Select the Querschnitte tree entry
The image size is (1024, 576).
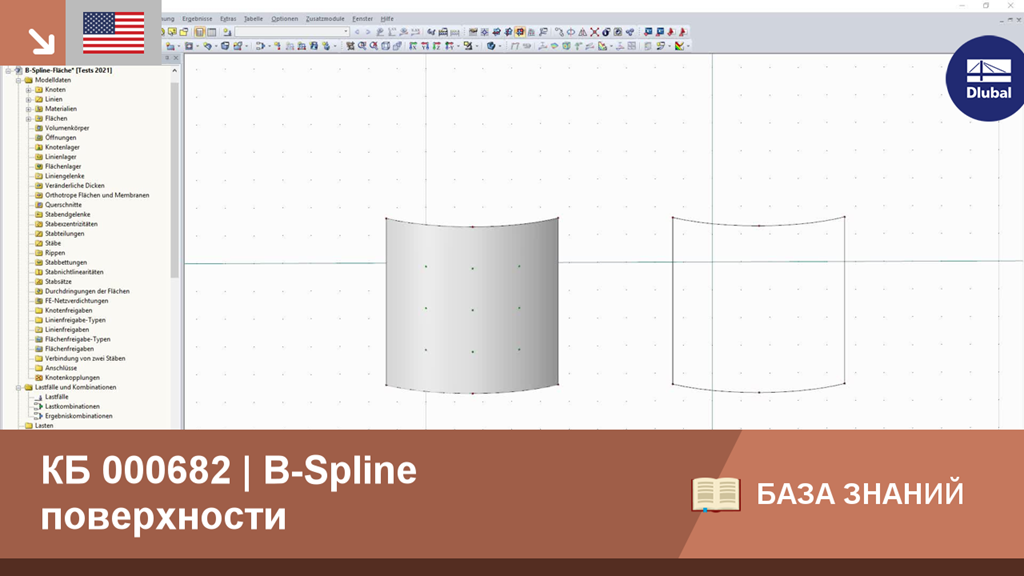click(x=63, y=205)
